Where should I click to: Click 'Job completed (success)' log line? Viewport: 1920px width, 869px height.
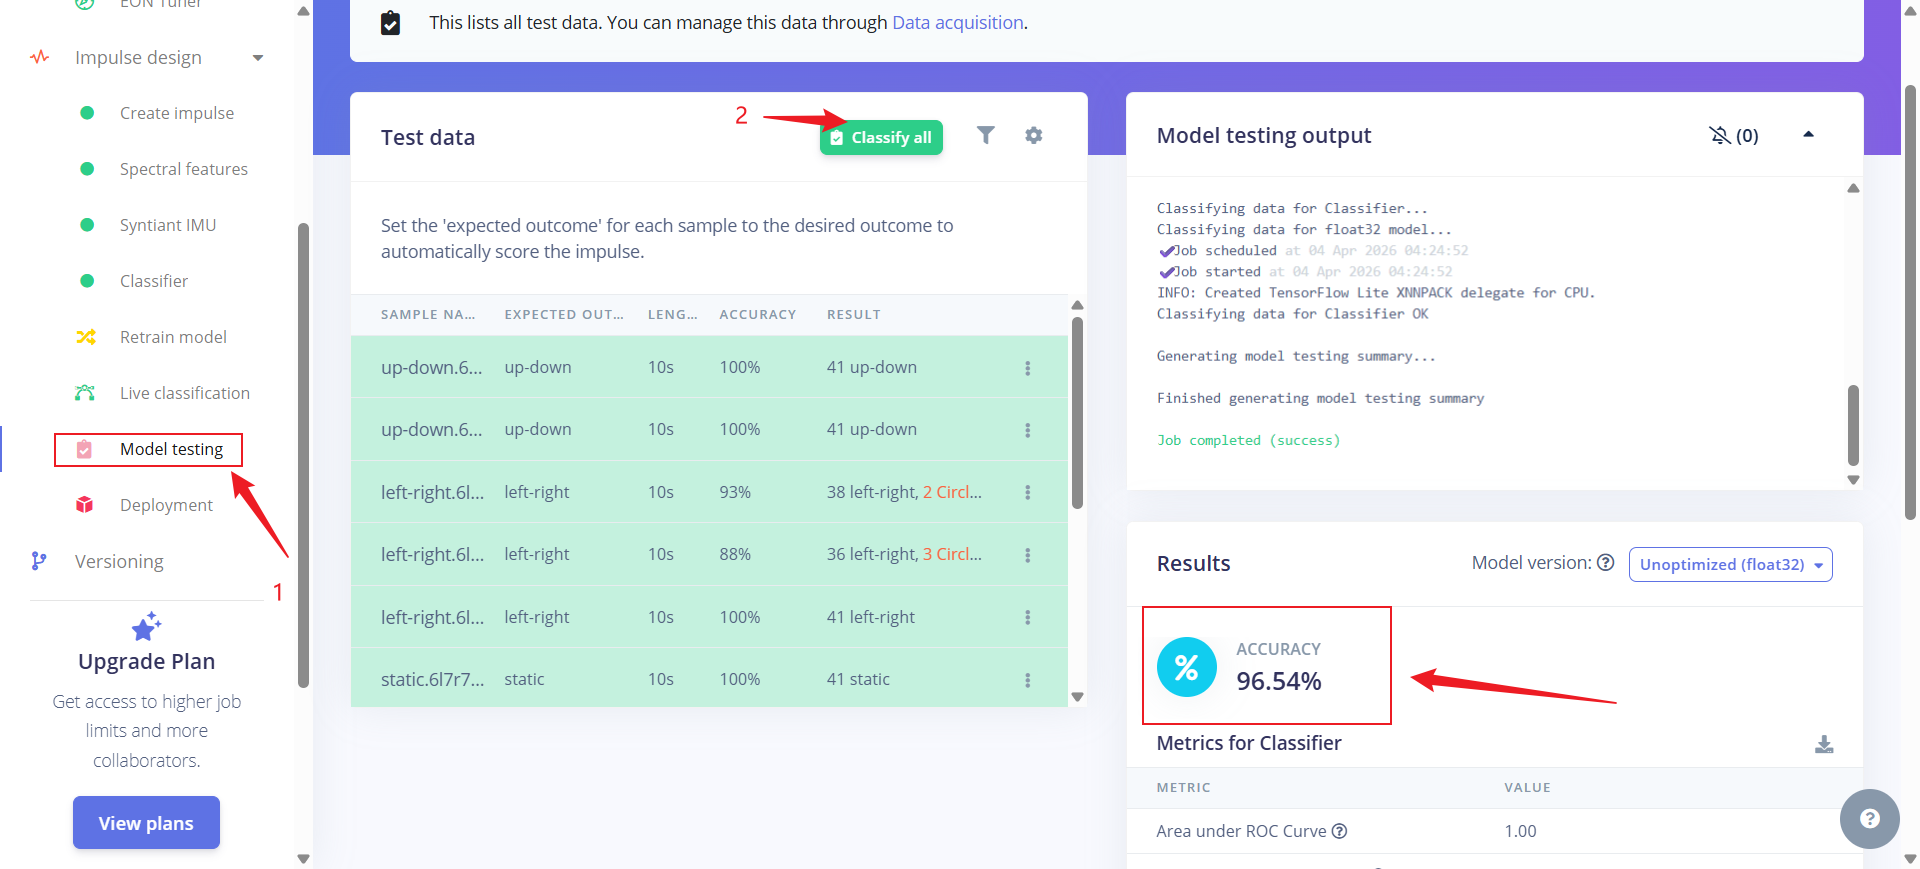[1248, 440]
